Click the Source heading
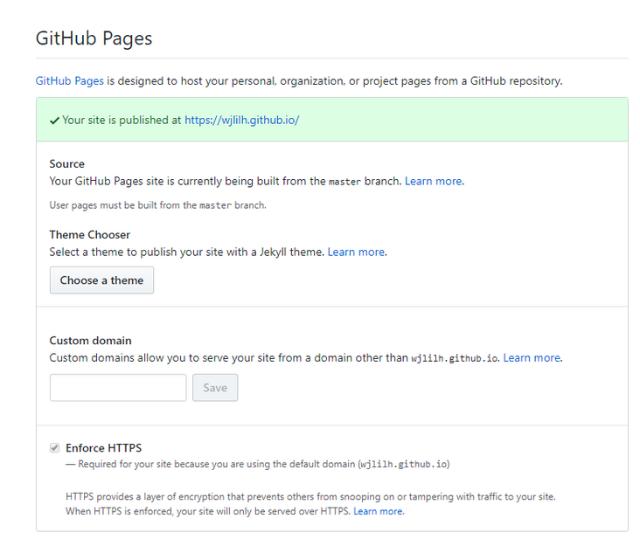Viewport: 640px width, 539px height. [x=67, y=164]
